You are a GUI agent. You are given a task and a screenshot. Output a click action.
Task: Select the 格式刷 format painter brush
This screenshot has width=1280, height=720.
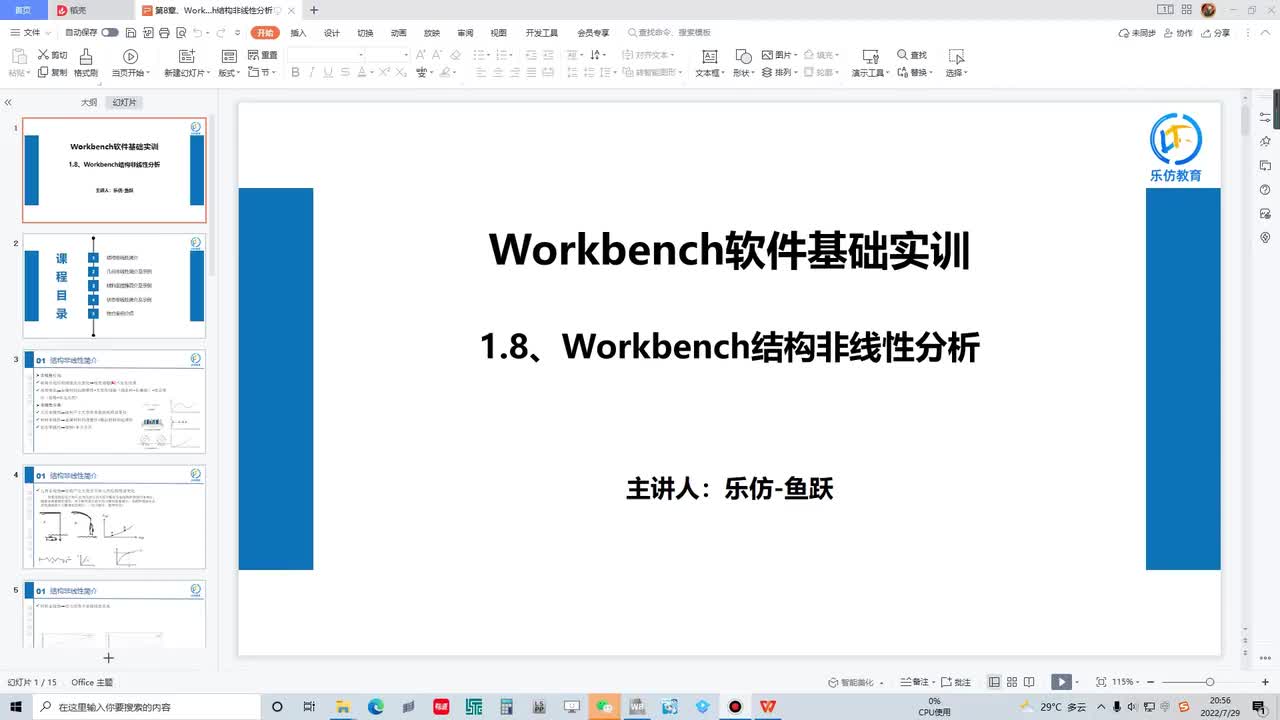[86, 63]
